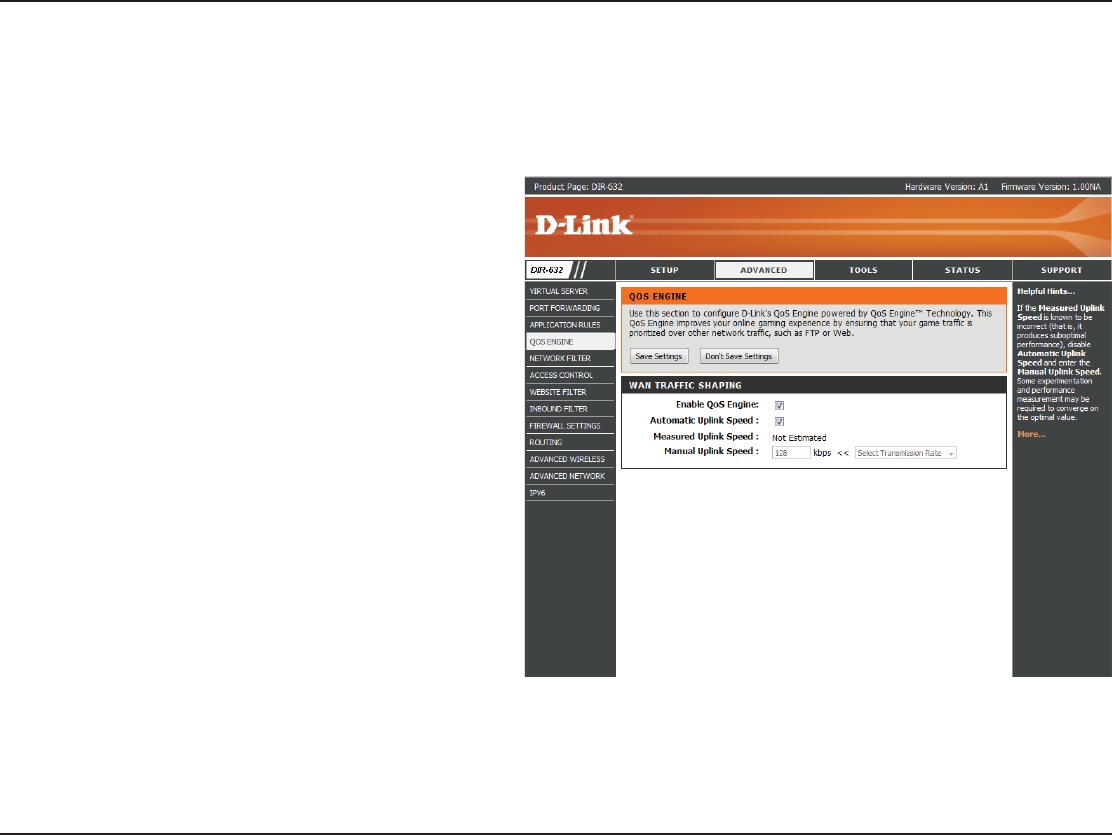Image resolution: width=1112 pixels, height=835 pixels.
Task: Click the Firmware Version: 1.00NA text
Action: click(x=1050, y=187)
